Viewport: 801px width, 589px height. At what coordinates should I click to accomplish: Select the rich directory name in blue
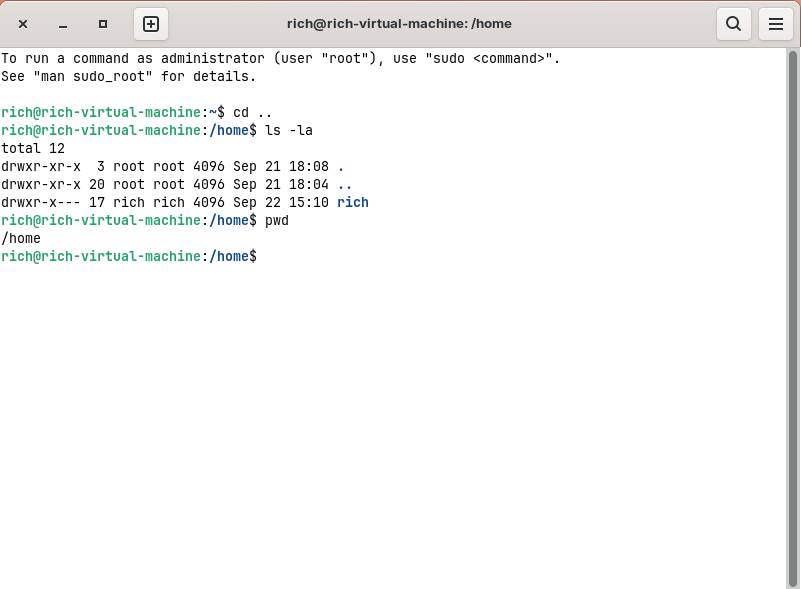352,202
